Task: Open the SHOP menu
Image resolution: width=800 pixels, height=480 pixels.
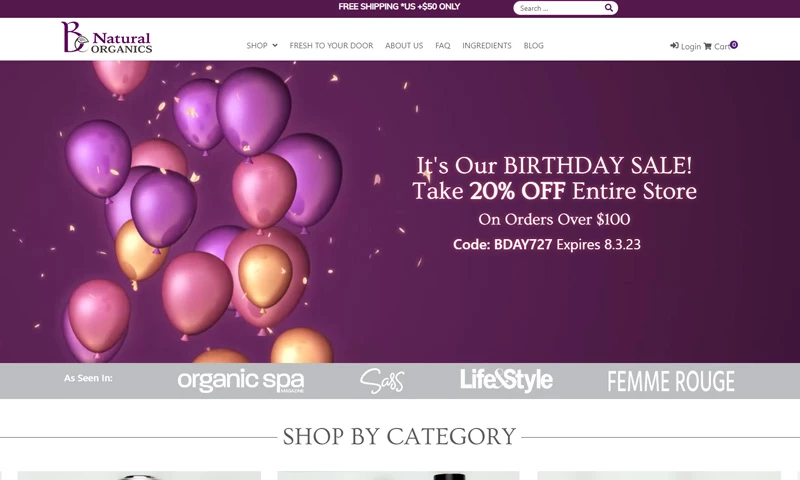Action: [257, 45]
